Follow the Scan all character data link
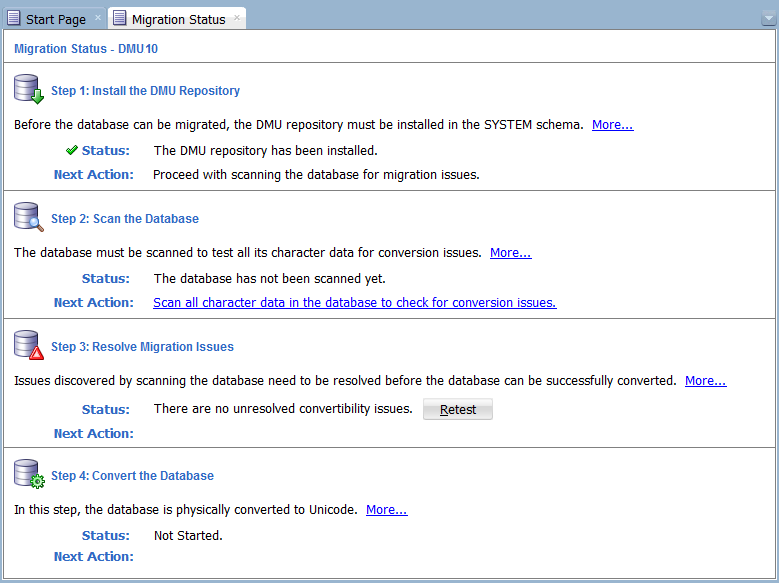 354,302
